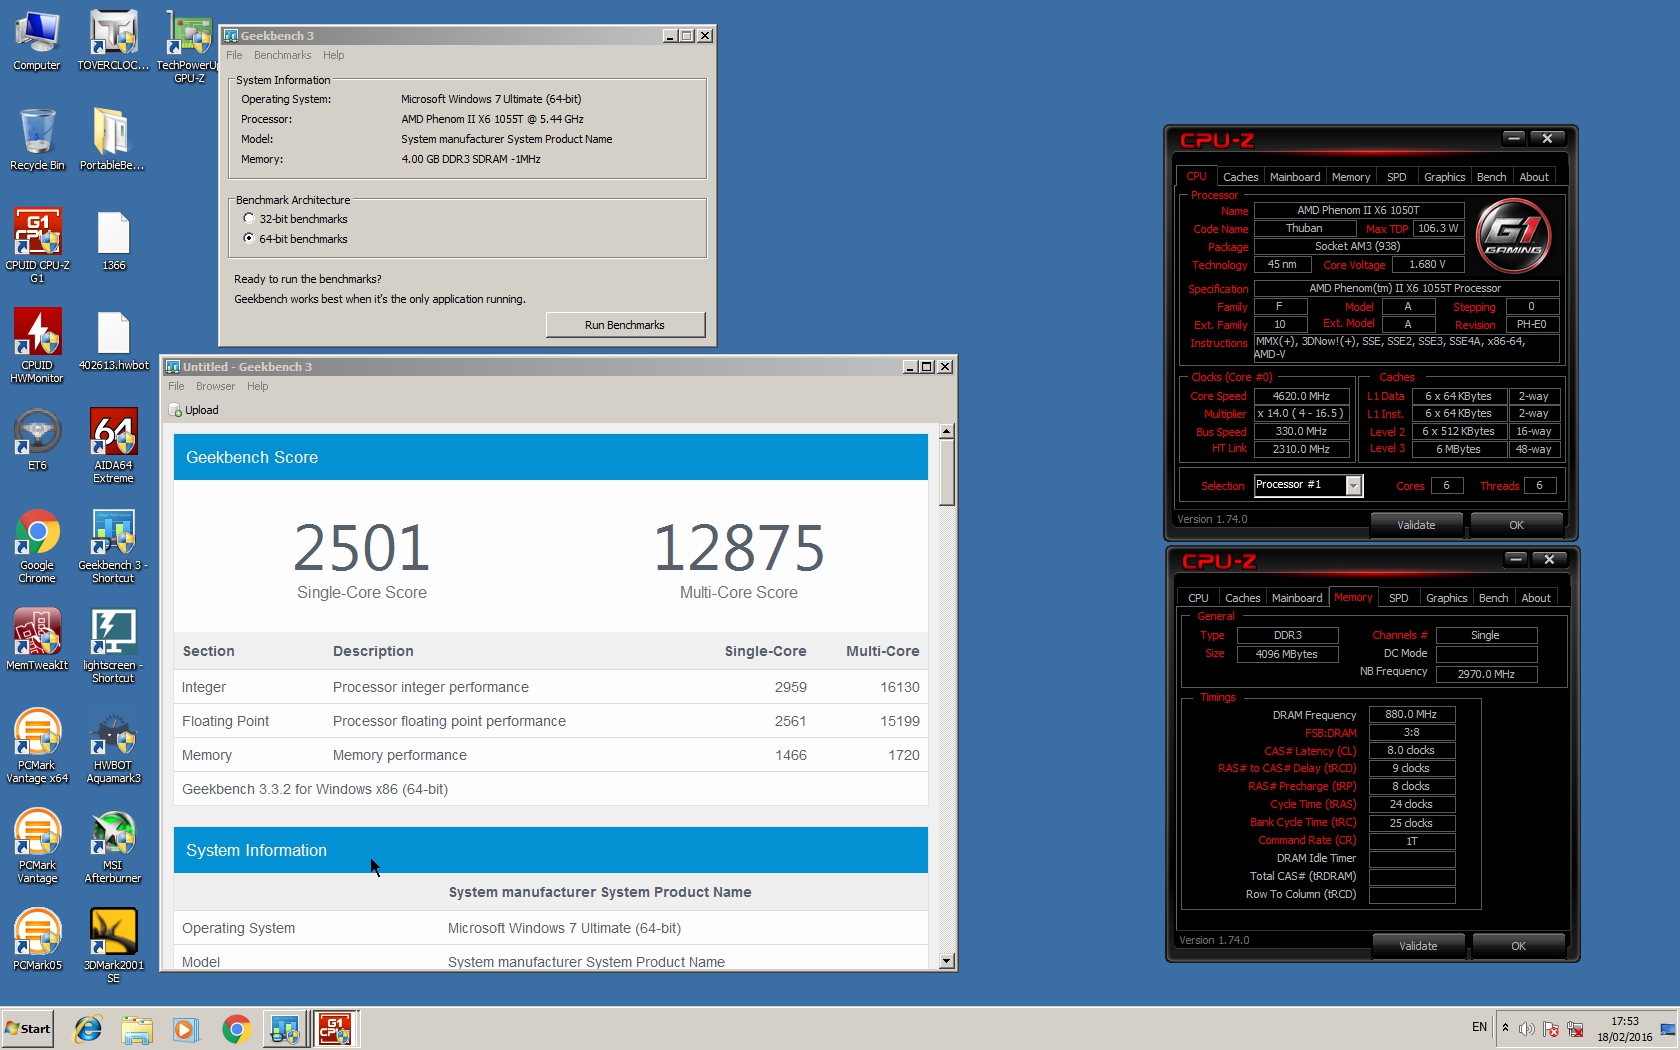Screen dimensions: 1680x1050
Task: Open the Recycle Bin icon
Action: [37, 140]
